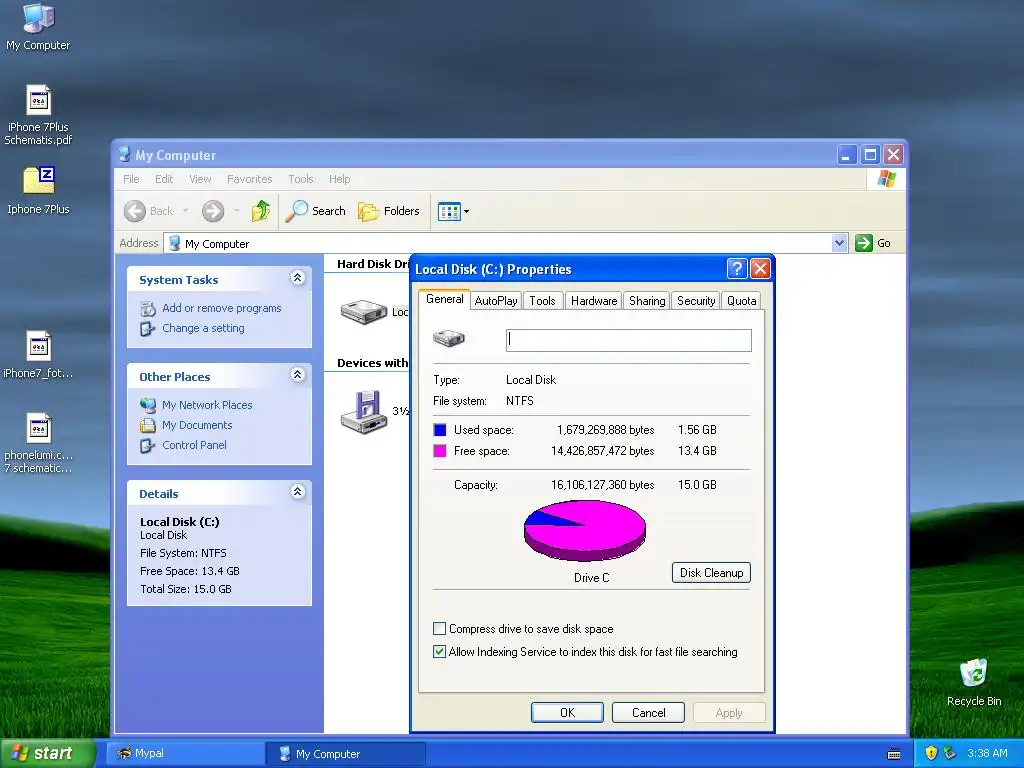Open the View menu
The width and height of the screenshot is (1024, 768).
(200, 179)
